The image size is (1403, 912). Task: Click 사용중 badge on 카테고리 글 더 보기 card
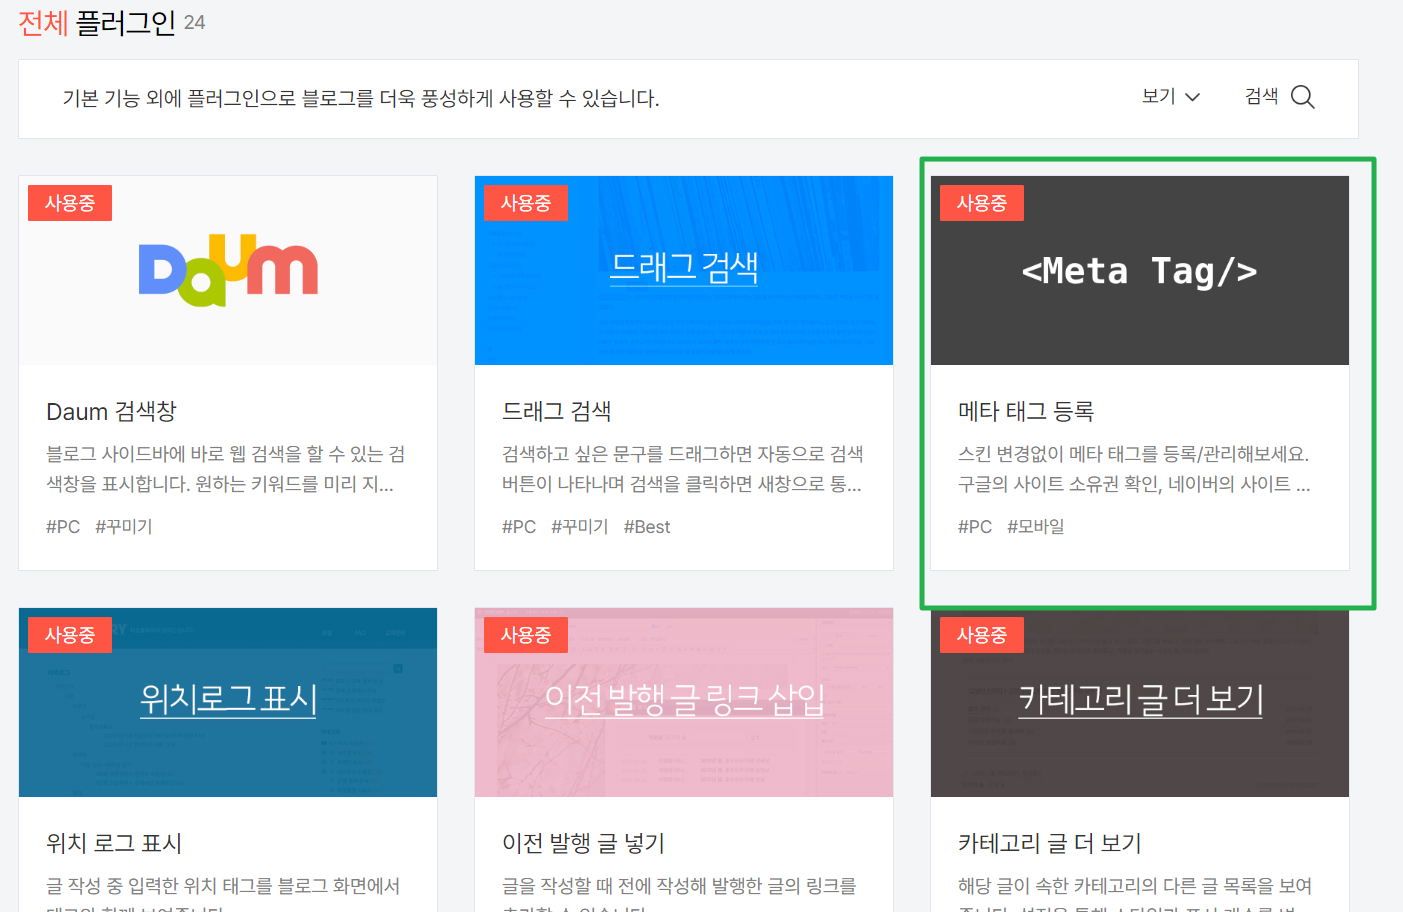tap(982, 635)
